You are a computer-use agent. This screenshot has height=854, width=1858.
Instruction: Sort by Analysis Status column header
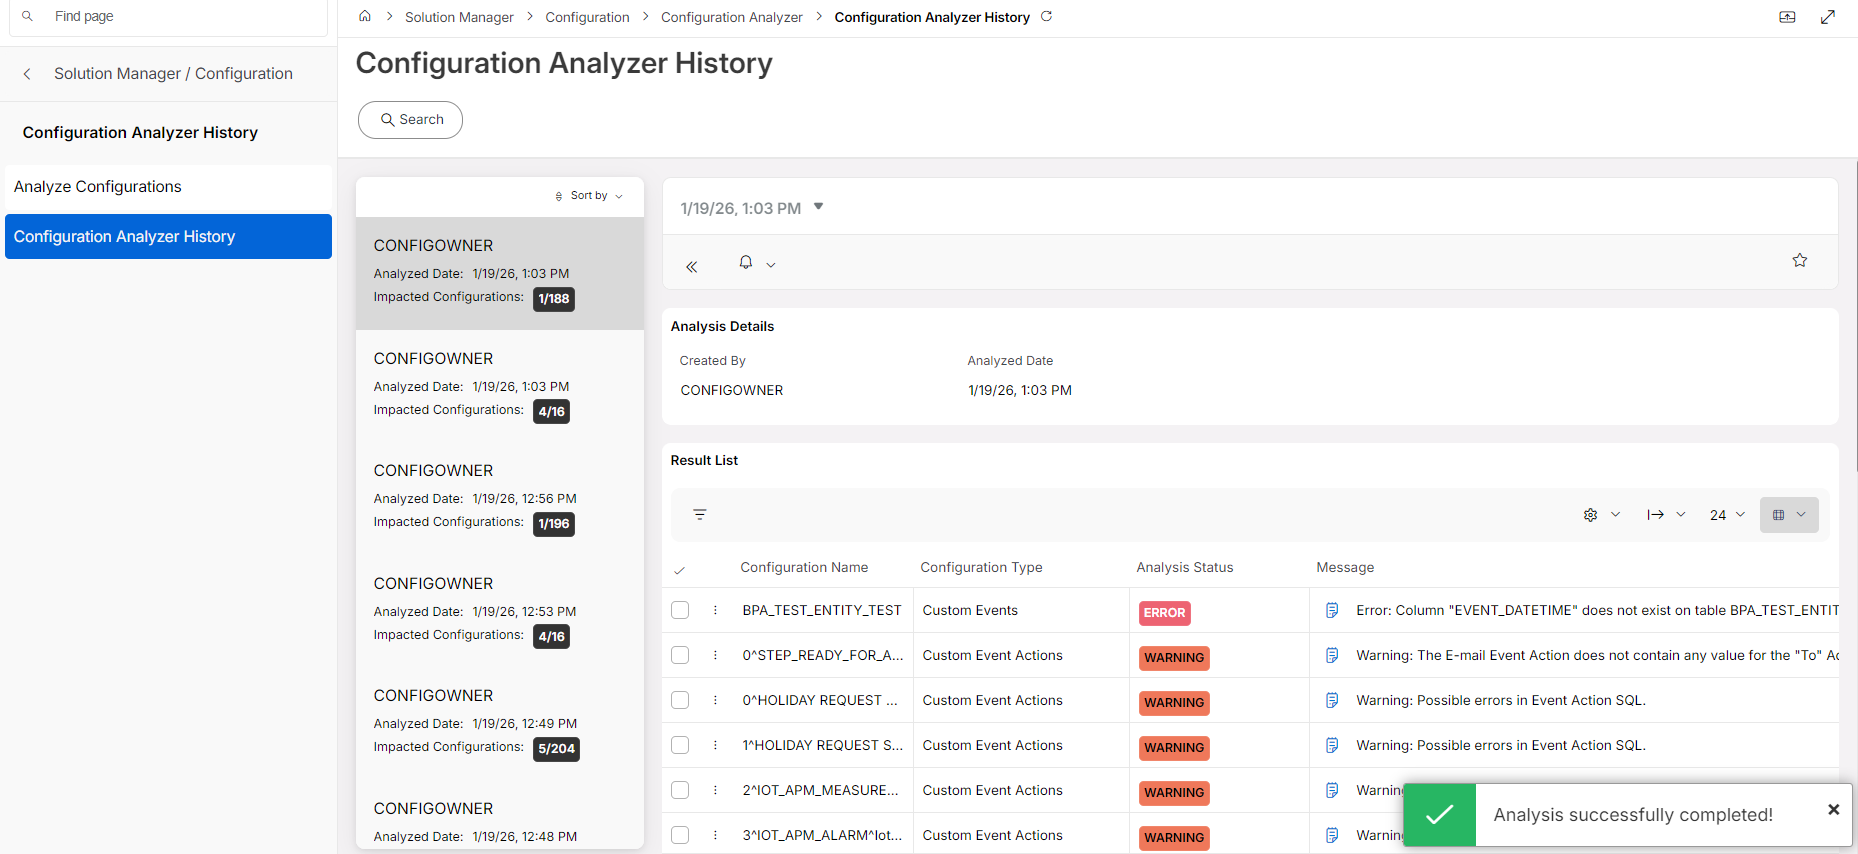1184,568
